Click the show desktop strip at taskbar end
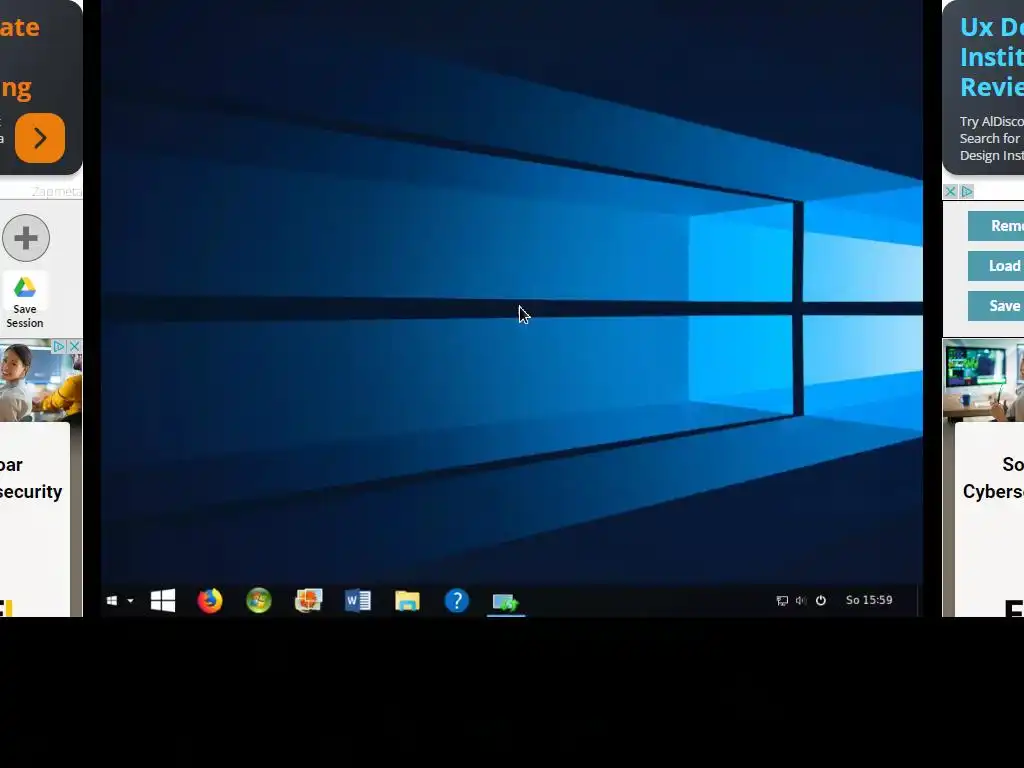The image size is (1024, 768). point(920,600)
